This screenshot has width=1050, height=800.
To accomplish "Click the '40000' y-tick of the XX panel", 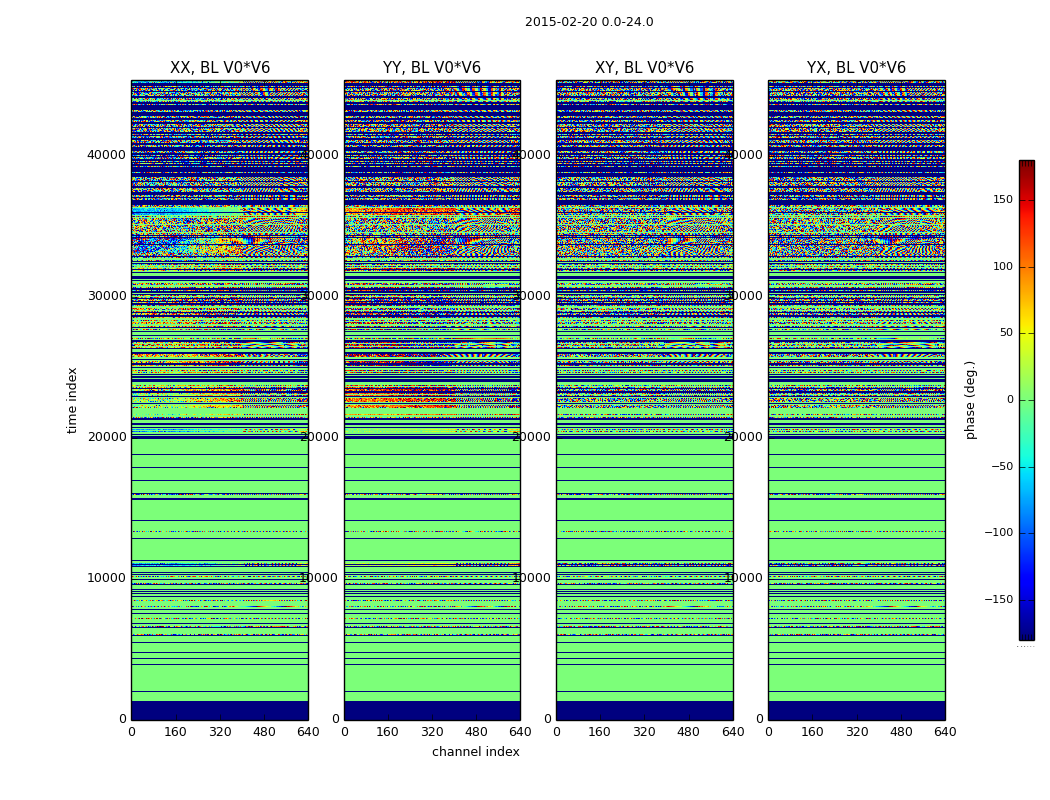I will [106, 155].
